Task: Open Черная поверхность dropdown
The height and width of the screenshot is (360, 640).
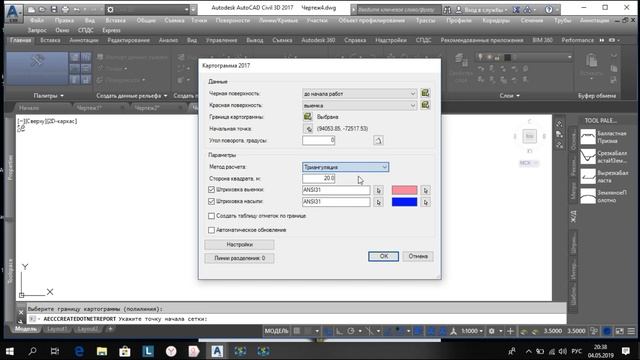Action: (359, 93)
